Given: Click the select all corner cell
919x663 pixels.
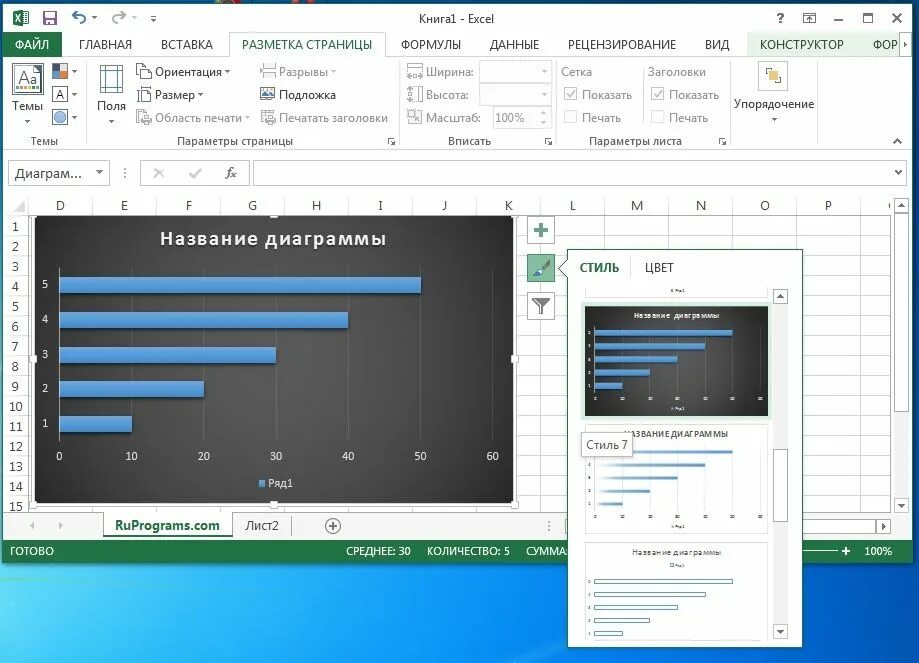Looking at the screenshot, I should (x=19, y=206).
